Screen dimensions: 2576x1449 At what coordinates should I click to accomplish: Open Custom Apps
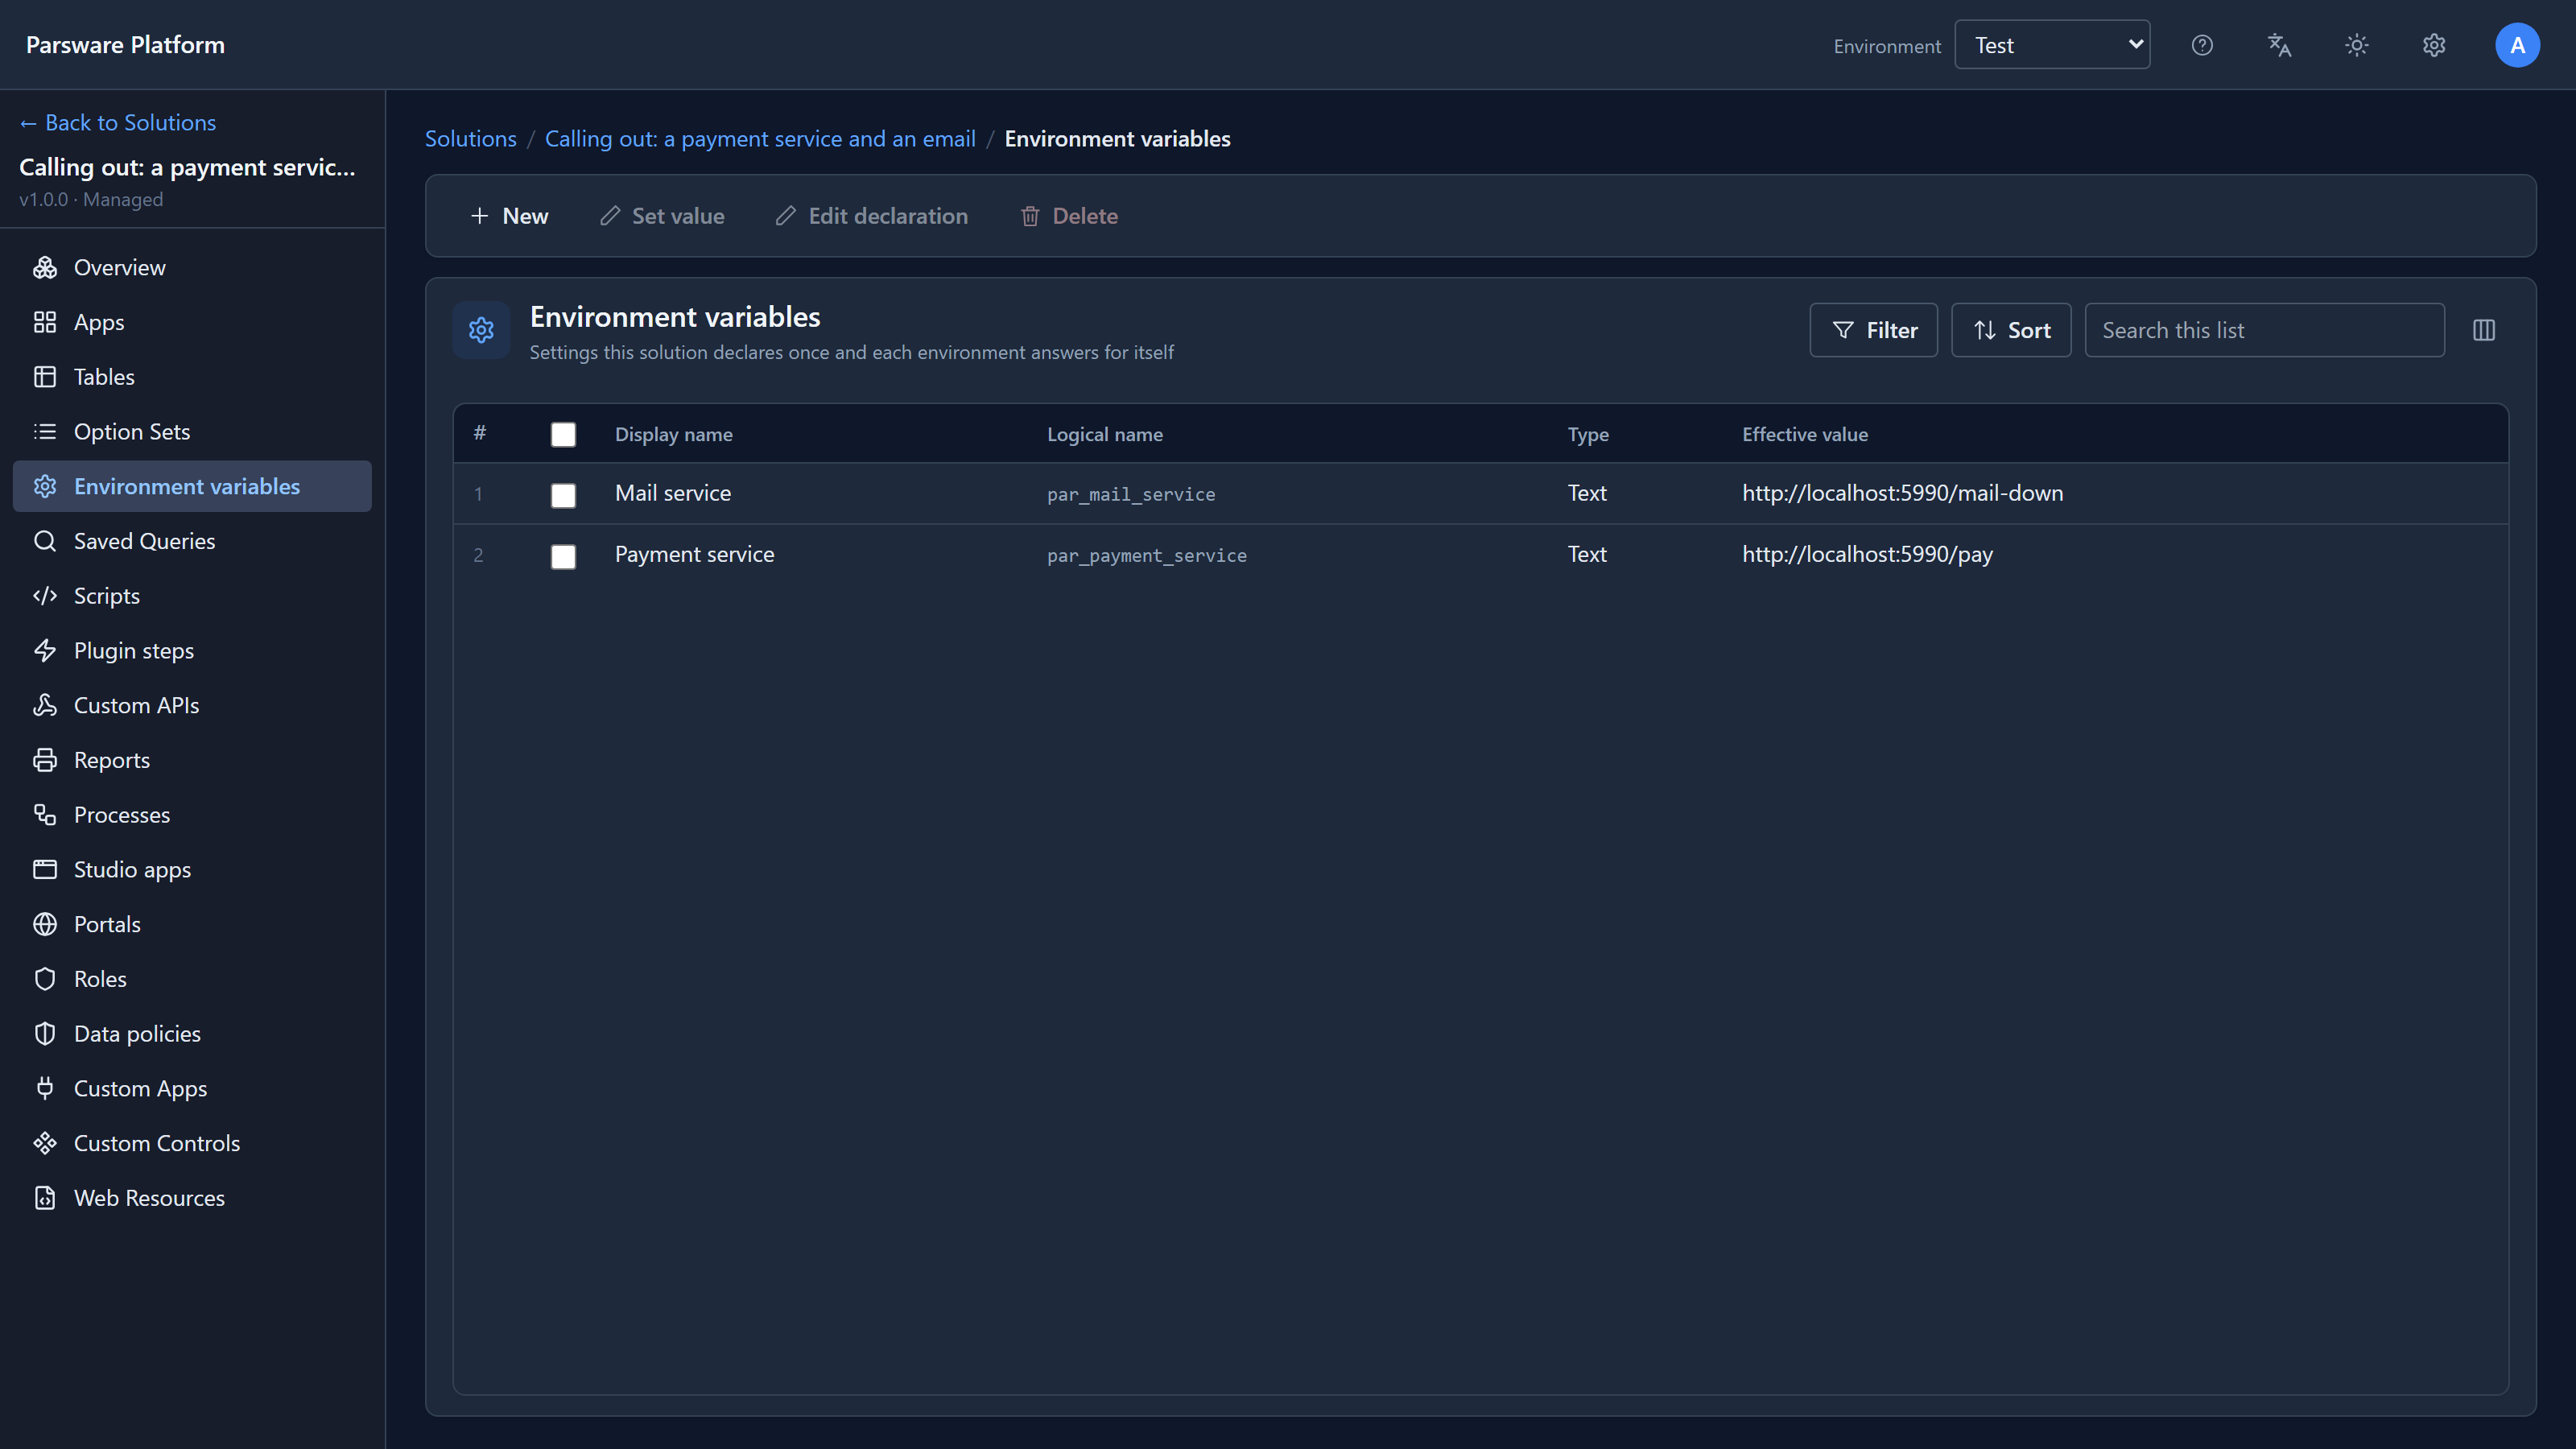click(192, 1088)
